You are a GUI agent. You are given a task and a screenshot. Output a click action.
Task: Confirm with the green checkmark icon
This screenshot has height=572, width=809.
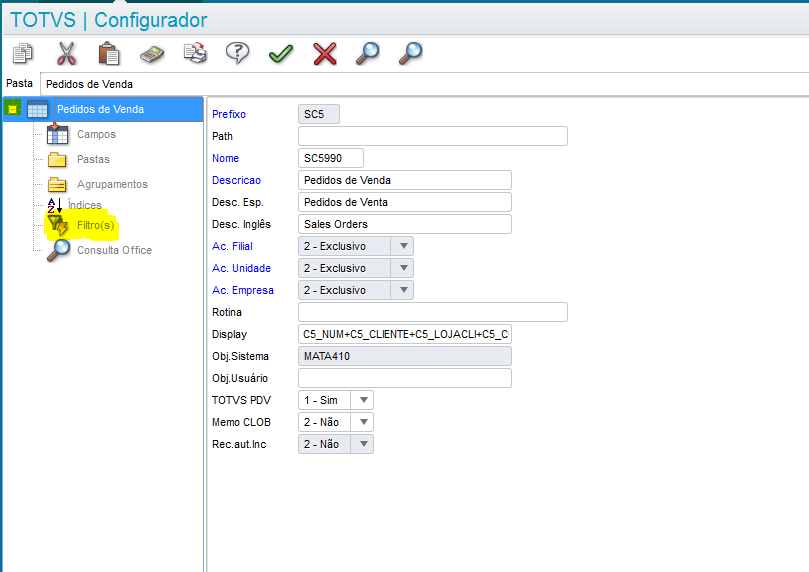[x=281, y=54]
